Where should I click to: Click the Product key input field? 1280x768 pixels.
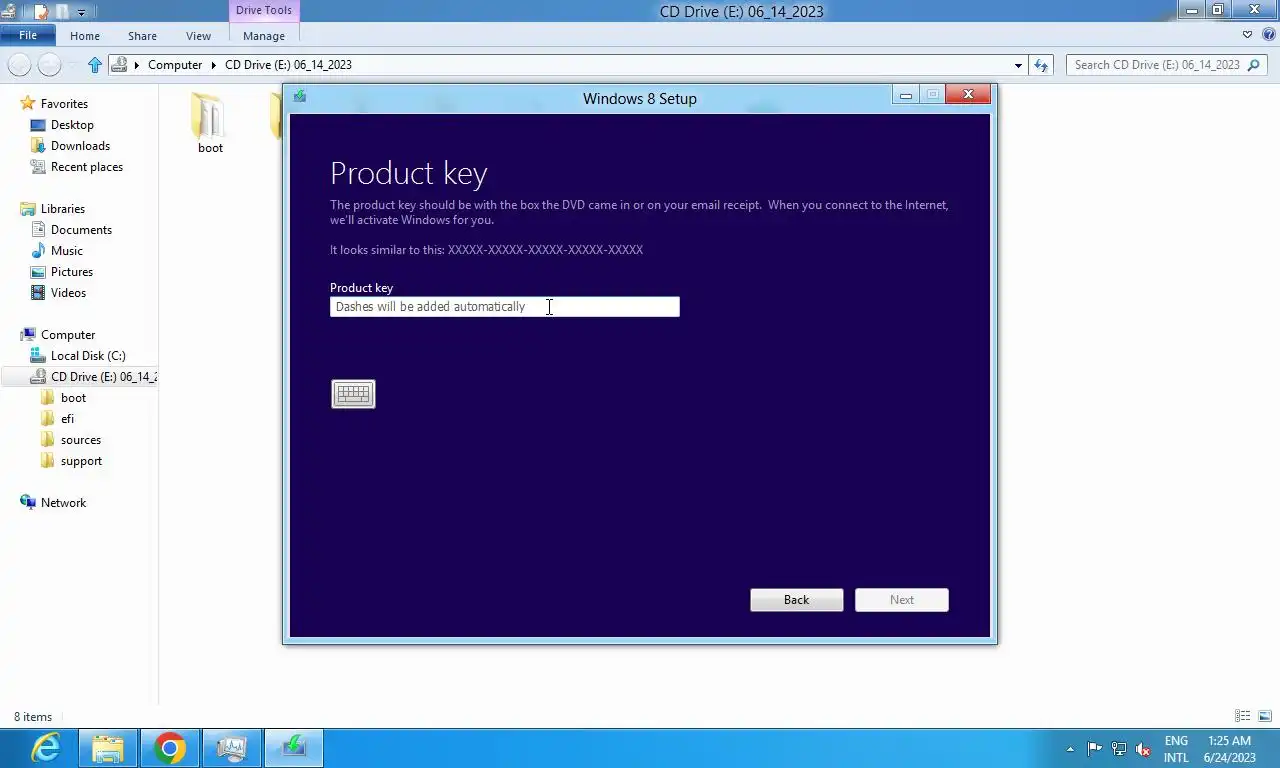(x=505, y=307)
